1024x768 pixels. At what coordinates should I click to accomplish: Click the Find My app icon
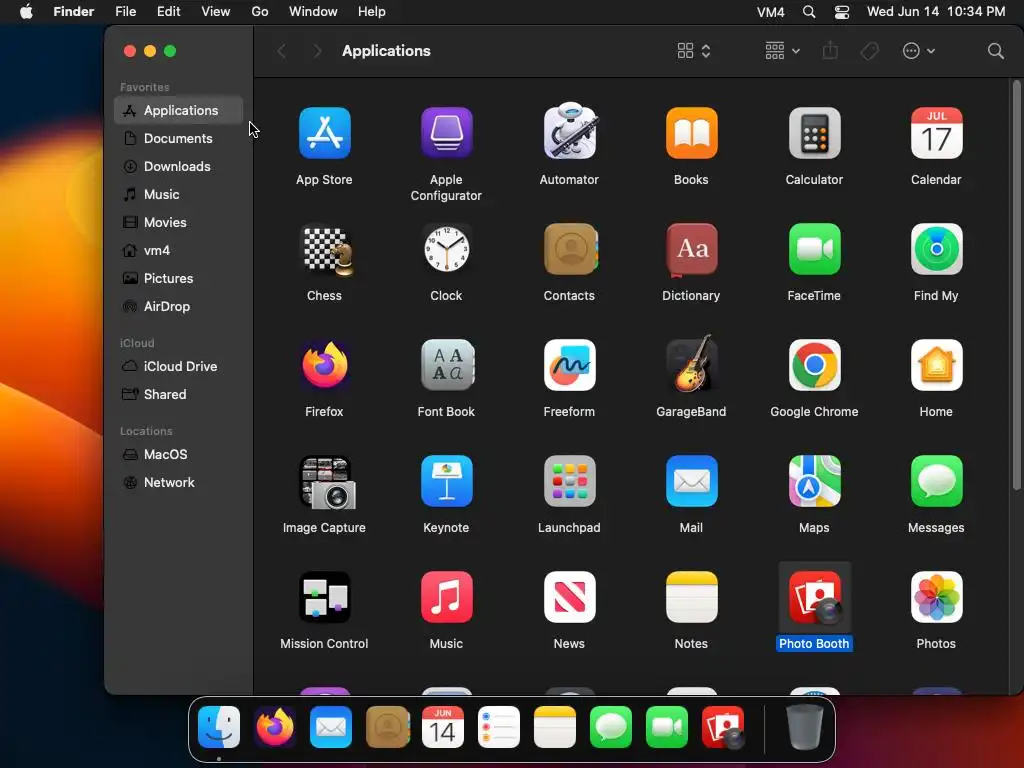coord(936,249)
